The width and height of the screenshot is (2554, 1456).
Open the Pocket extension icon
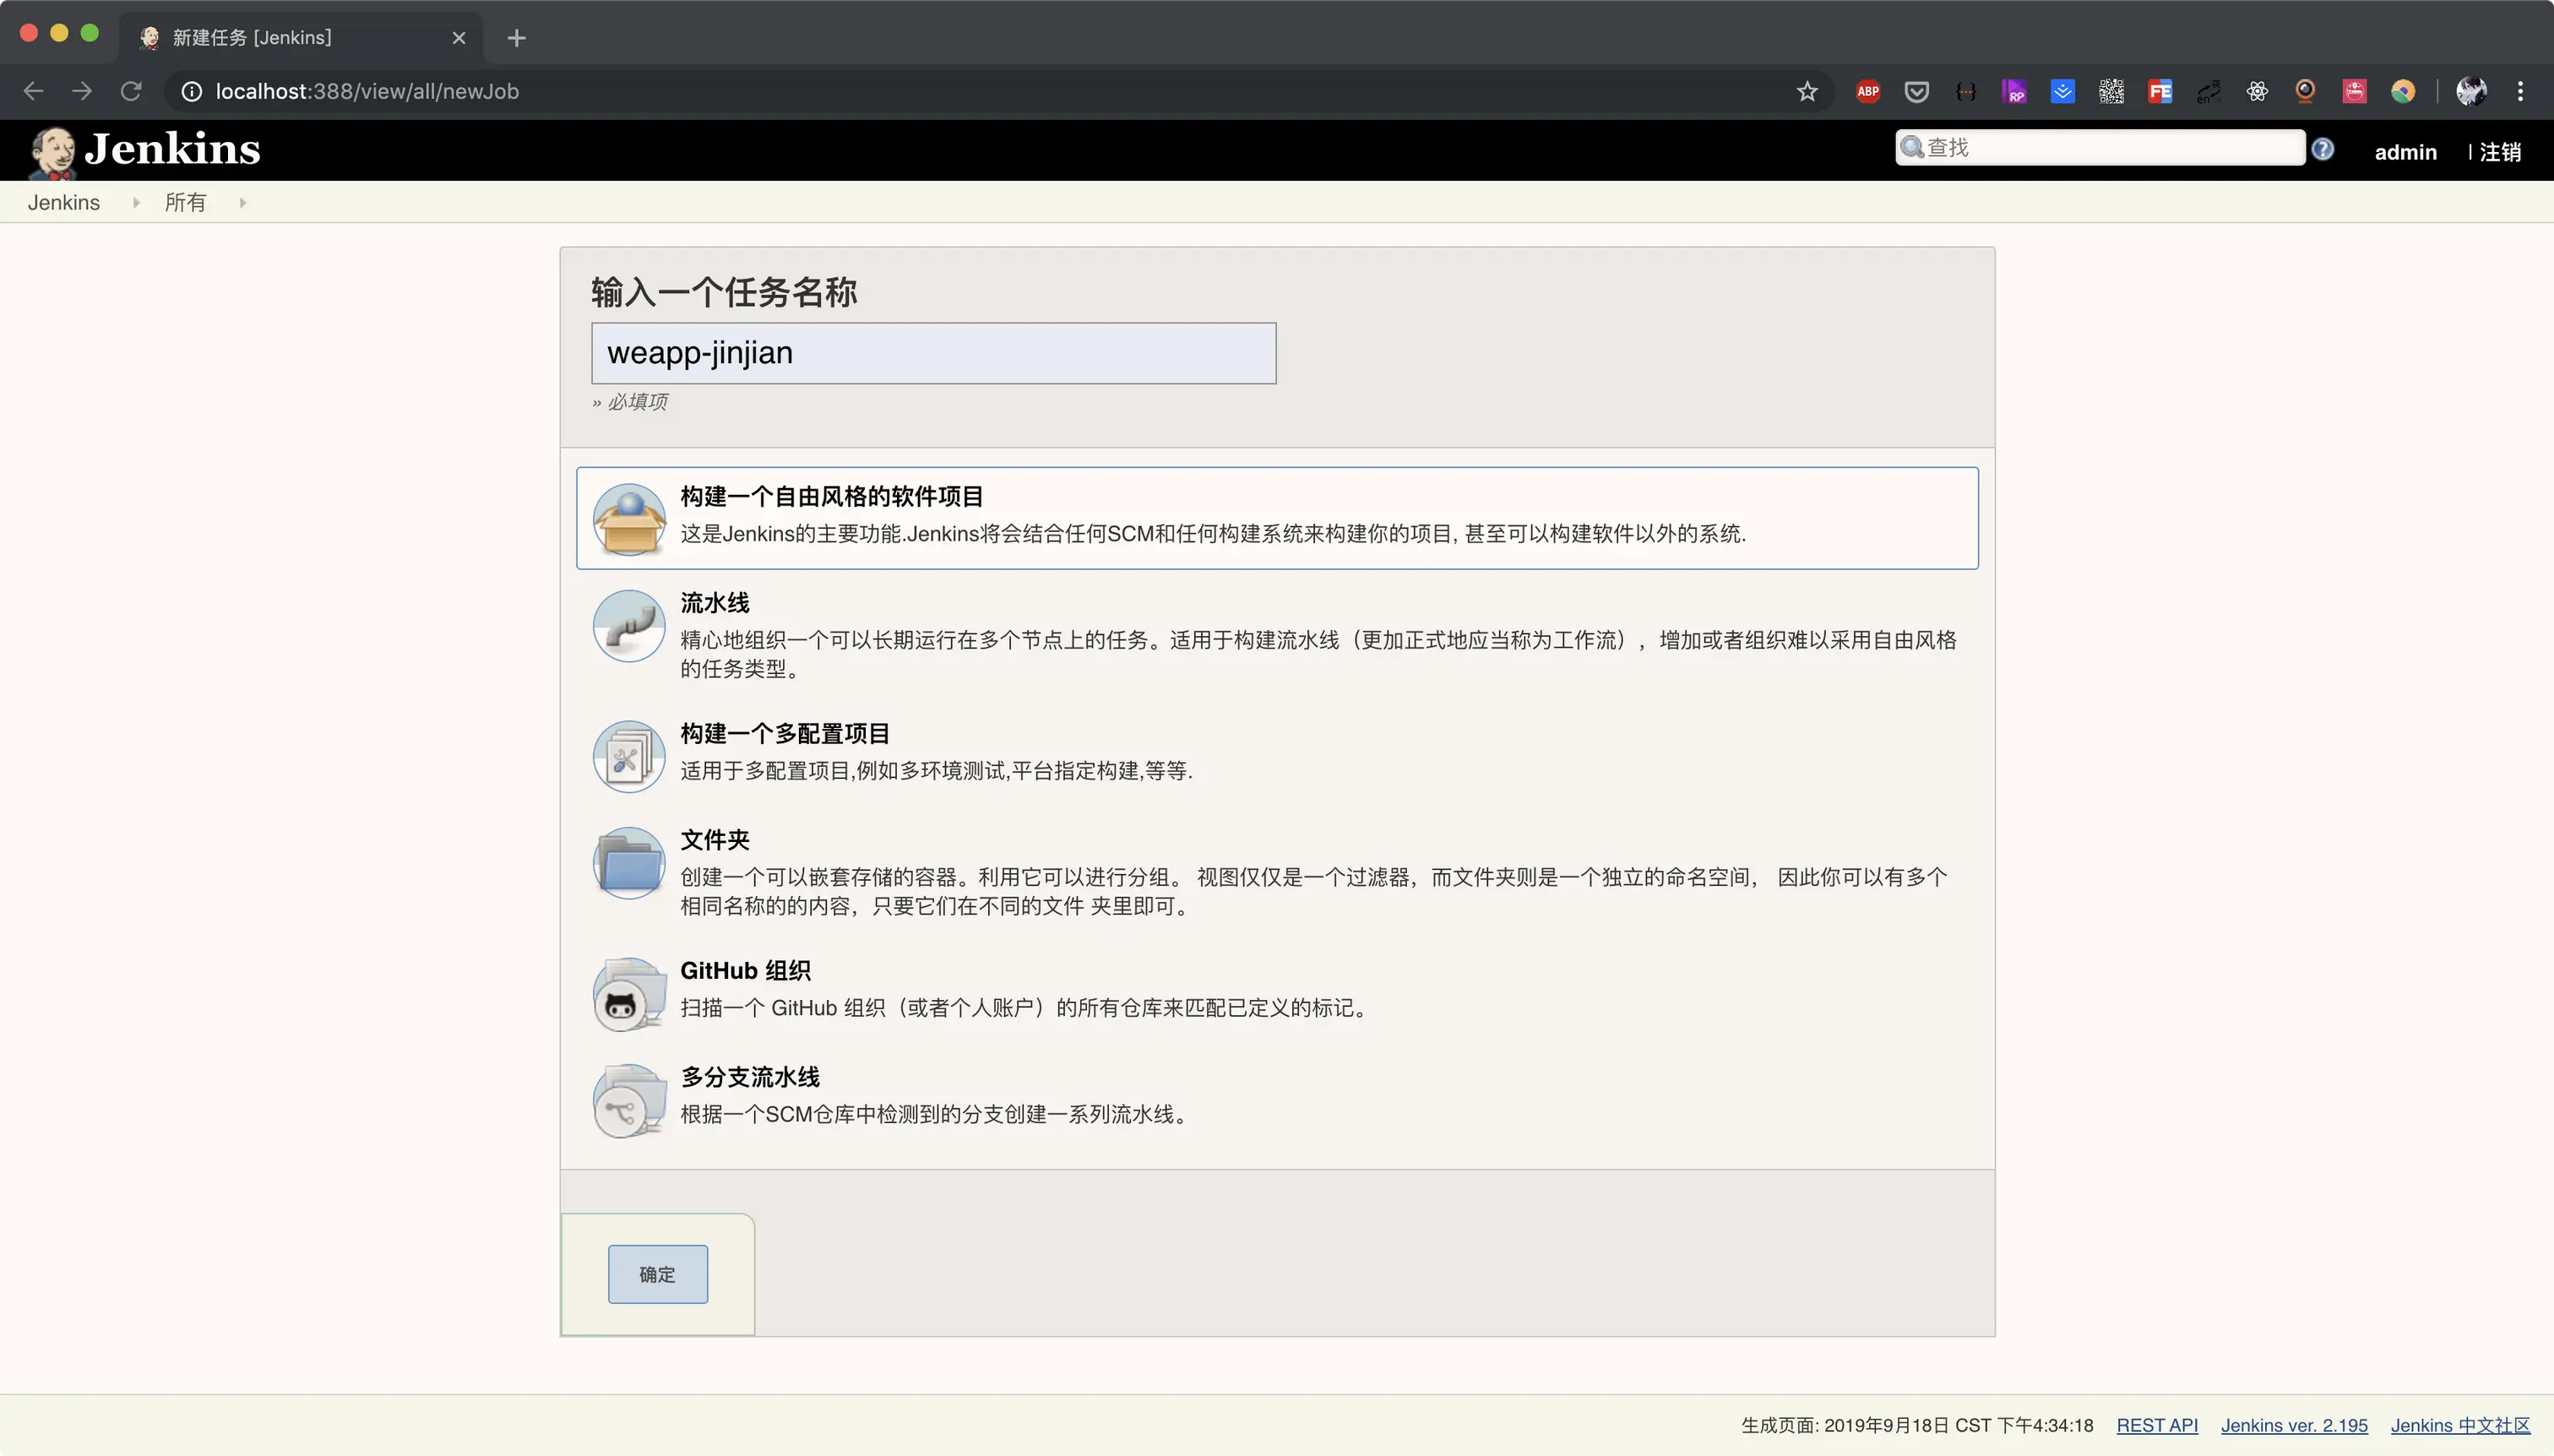(1916, 92)
